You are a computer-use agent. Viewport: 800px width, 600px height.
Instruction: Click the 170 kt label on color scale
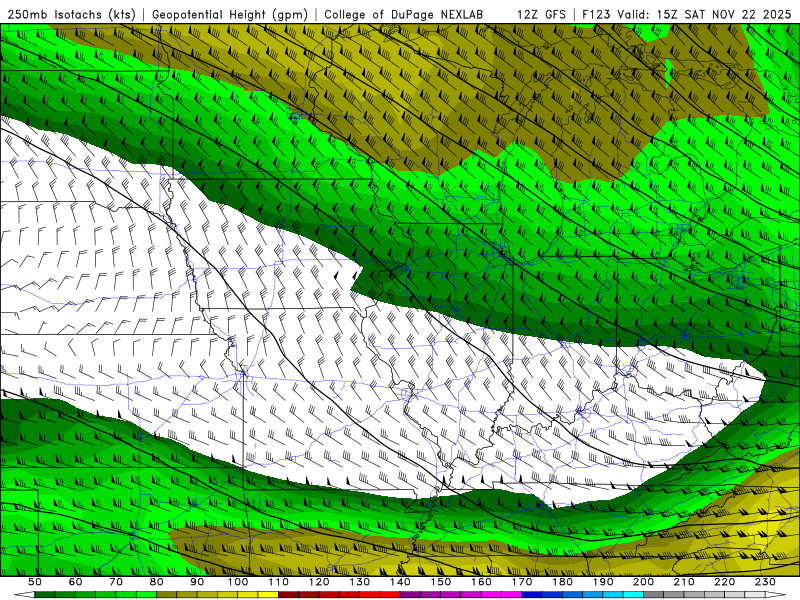tap(522, 582)
